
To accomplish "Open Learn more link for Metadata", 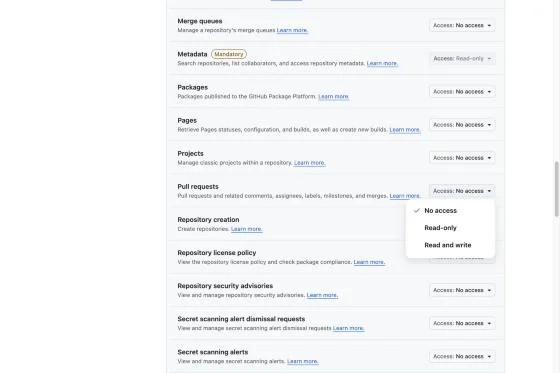I will (x=382, y=64).
